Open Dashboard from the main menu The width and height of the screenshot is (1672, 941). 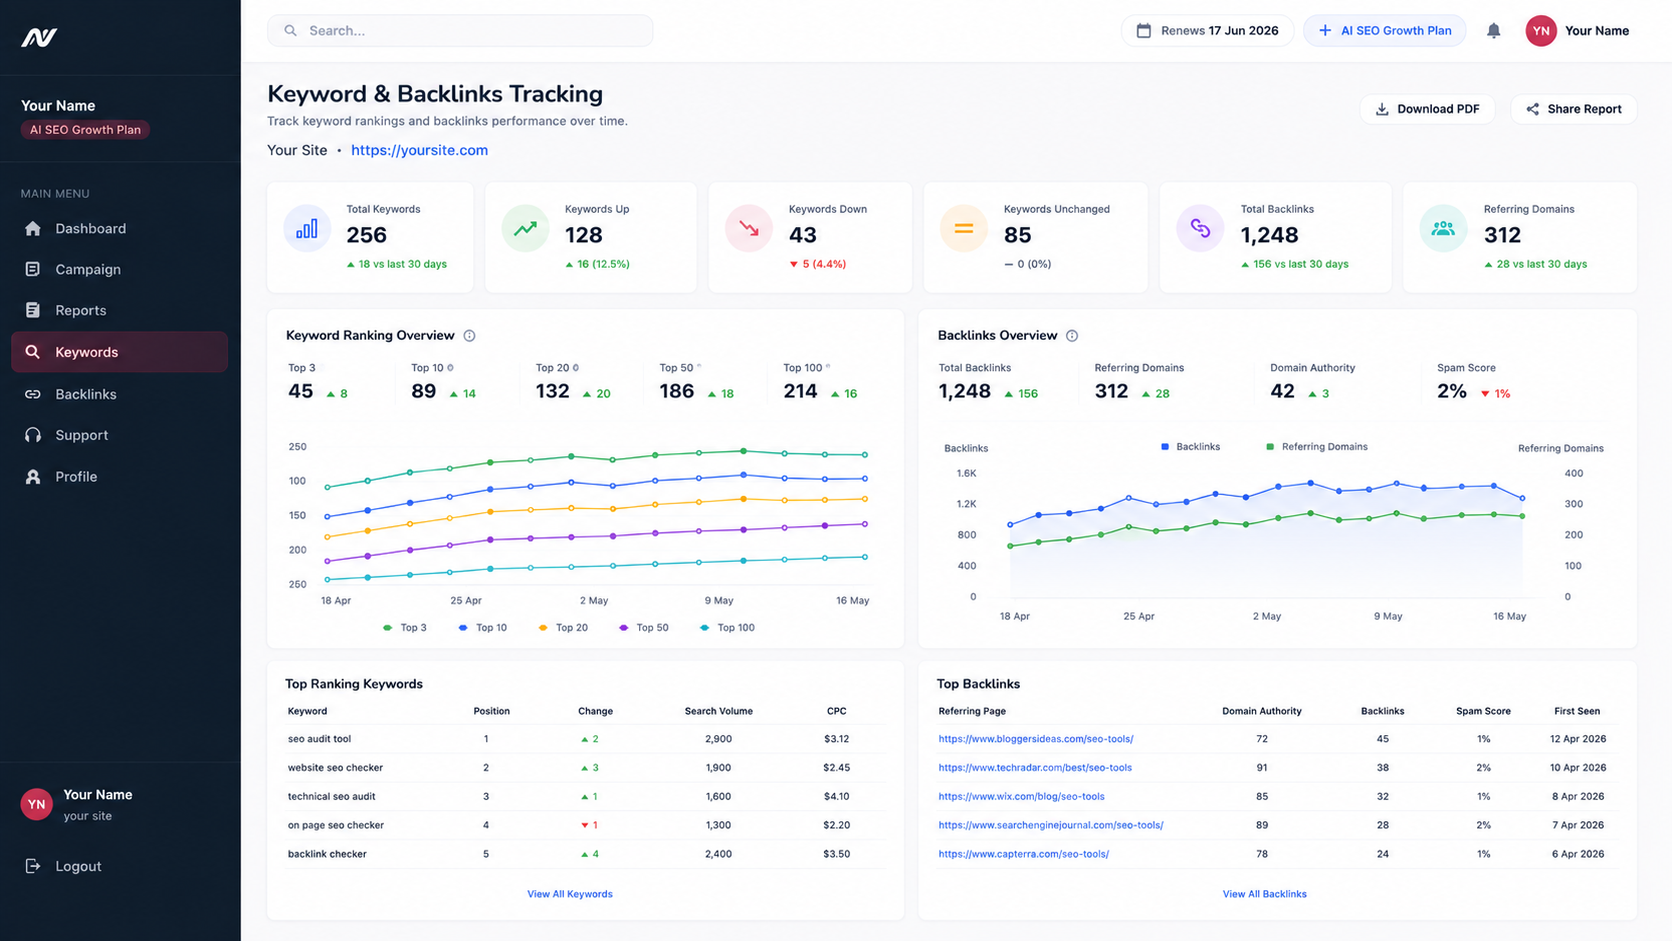[120, 229]
